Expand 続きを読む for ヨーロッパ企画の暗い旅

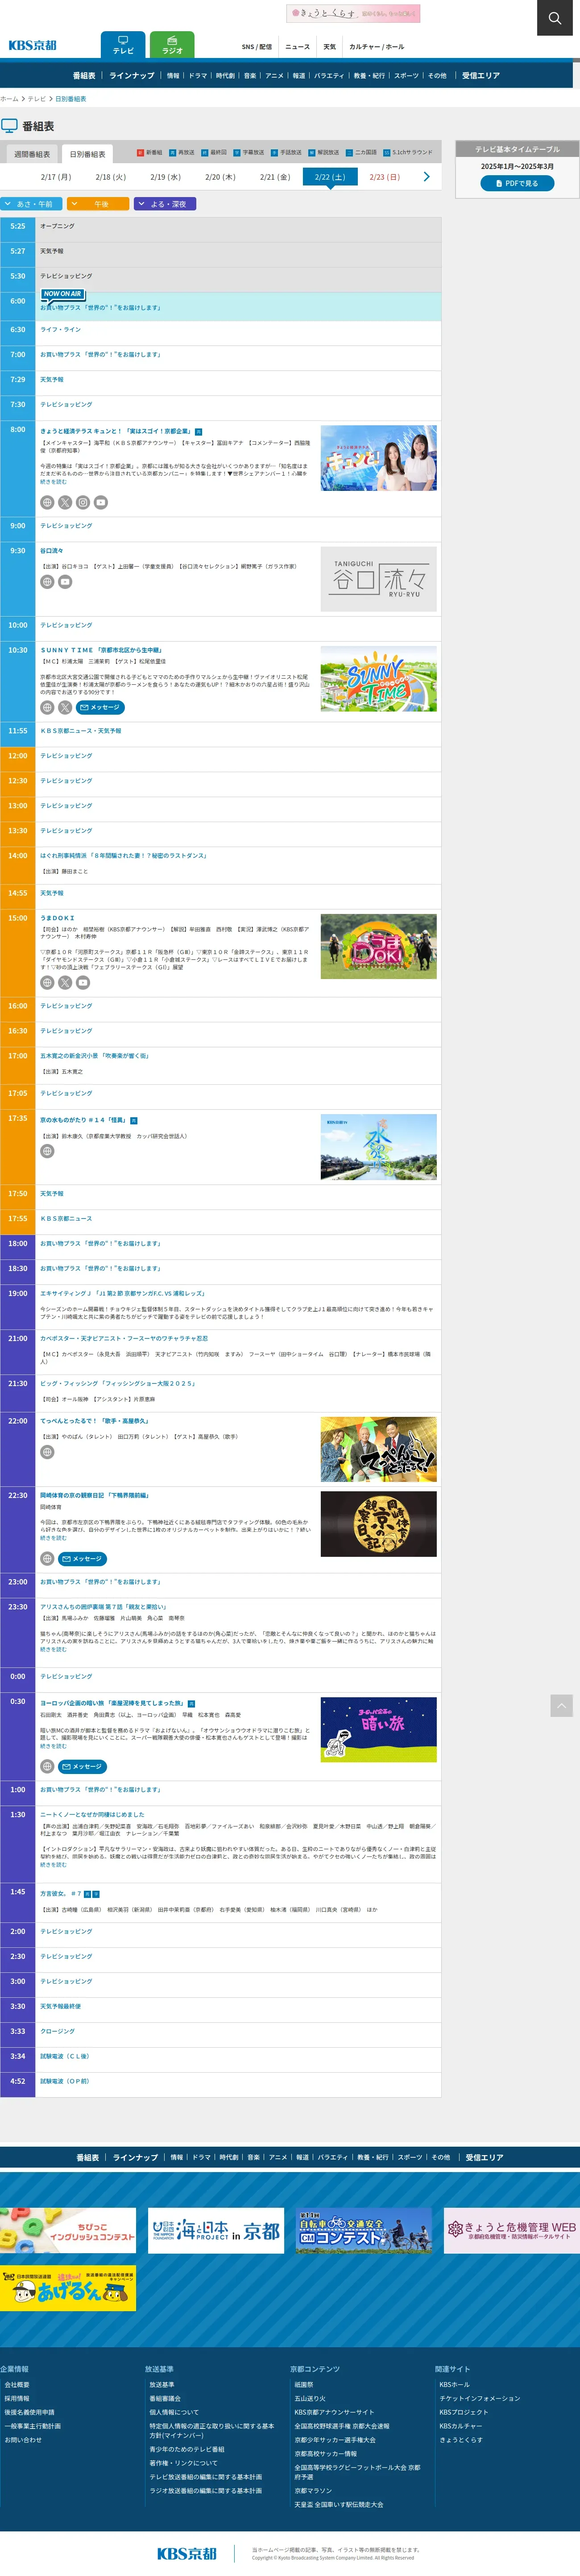[53, 1746]
